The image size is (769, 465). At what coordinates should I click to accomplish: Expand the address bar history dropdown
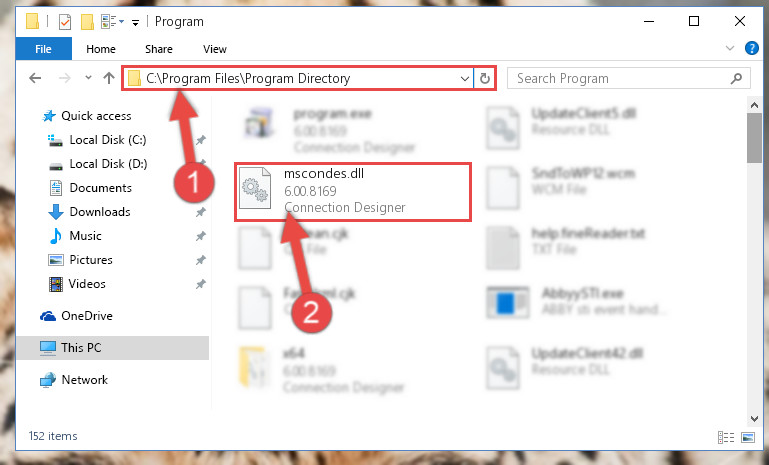pos(464,78)
